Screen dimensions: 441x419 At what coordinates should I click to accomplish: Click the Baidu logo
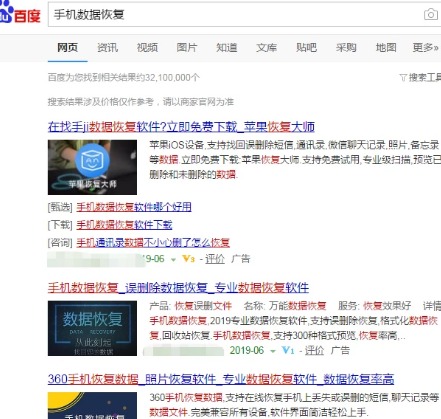click(x=20, y=13)
